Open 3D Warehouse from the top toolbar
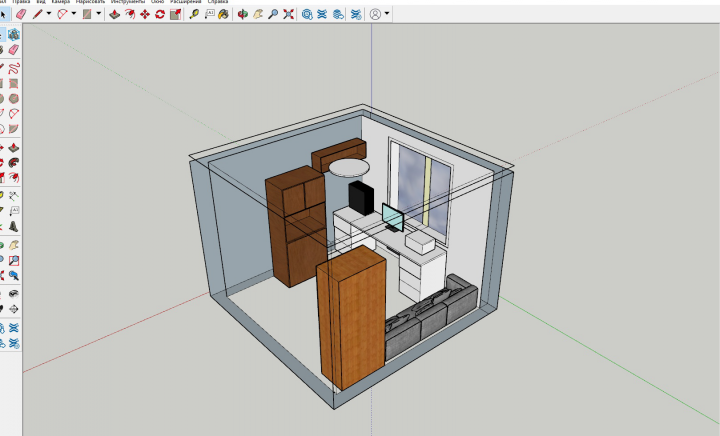Screen dimensions: 720x436 click(x=307, y=14)
